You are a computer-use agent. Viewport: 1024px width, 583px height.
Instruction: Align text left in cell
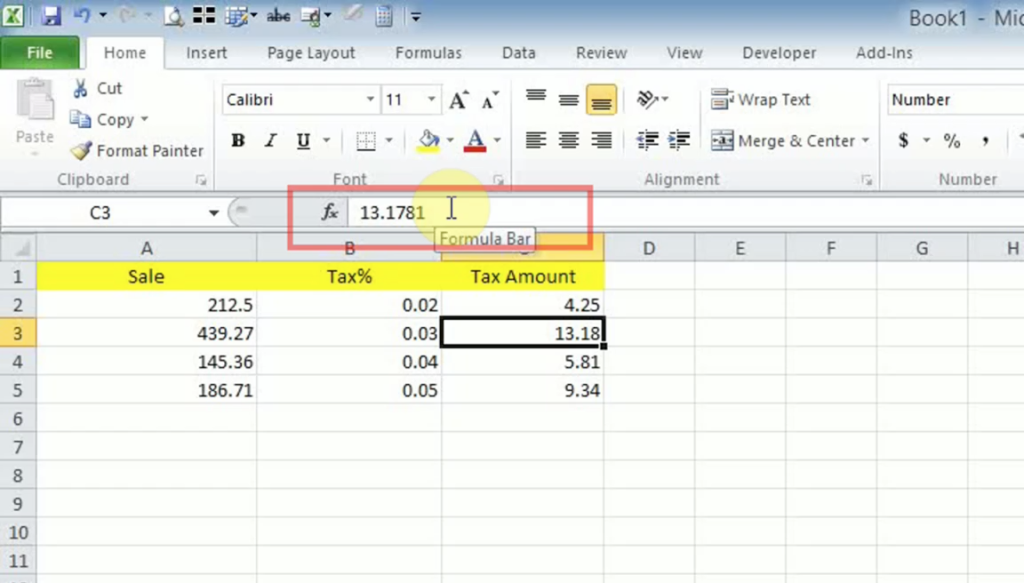coord(536,140)
